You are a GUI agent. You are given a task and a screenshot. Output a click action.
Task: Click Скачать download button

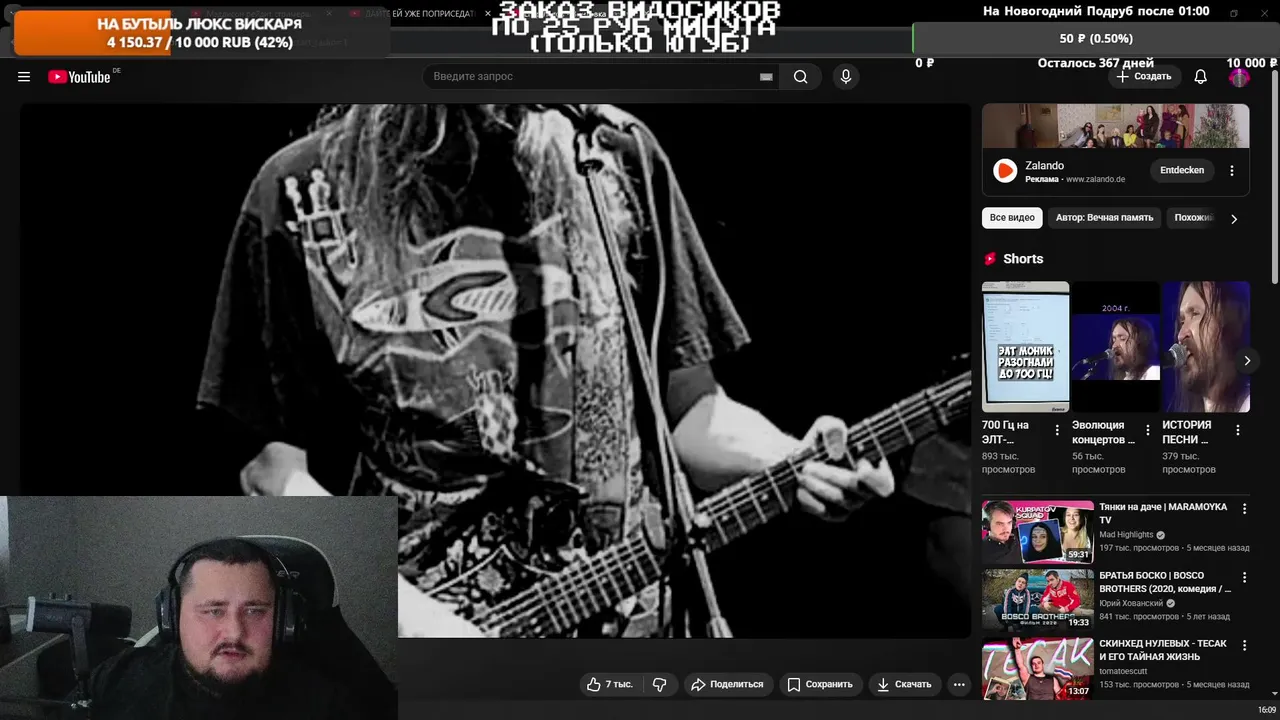pyautogui.click(x=904, y=684)
